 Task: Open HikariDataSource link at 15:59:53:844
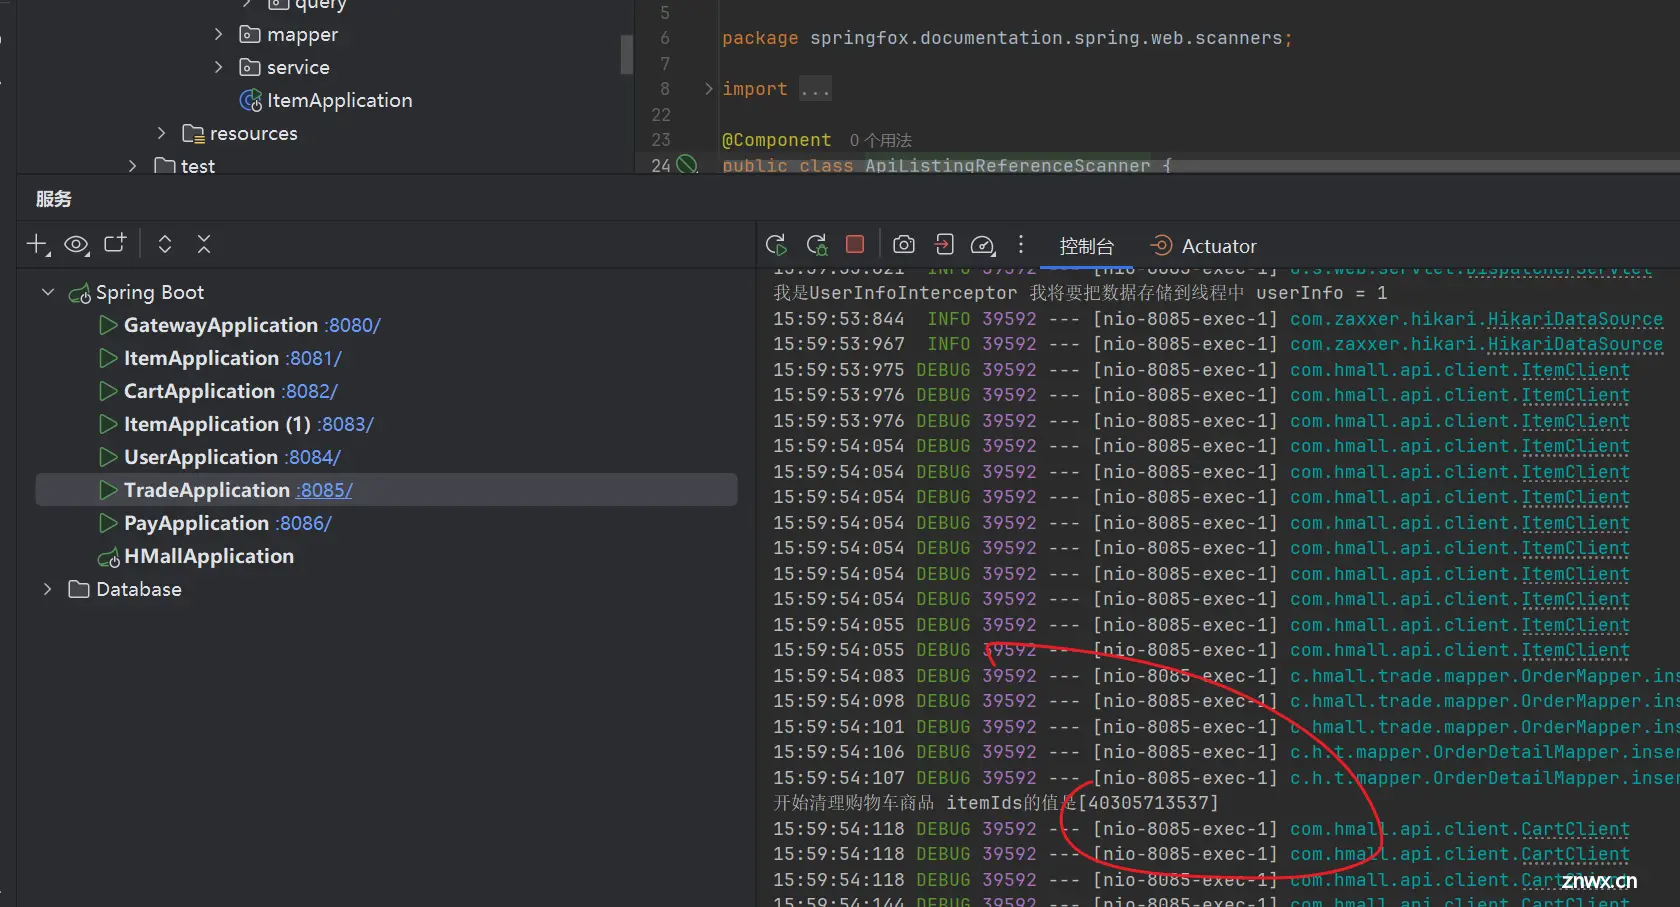pyautogui.click(x=1575, y=319)
